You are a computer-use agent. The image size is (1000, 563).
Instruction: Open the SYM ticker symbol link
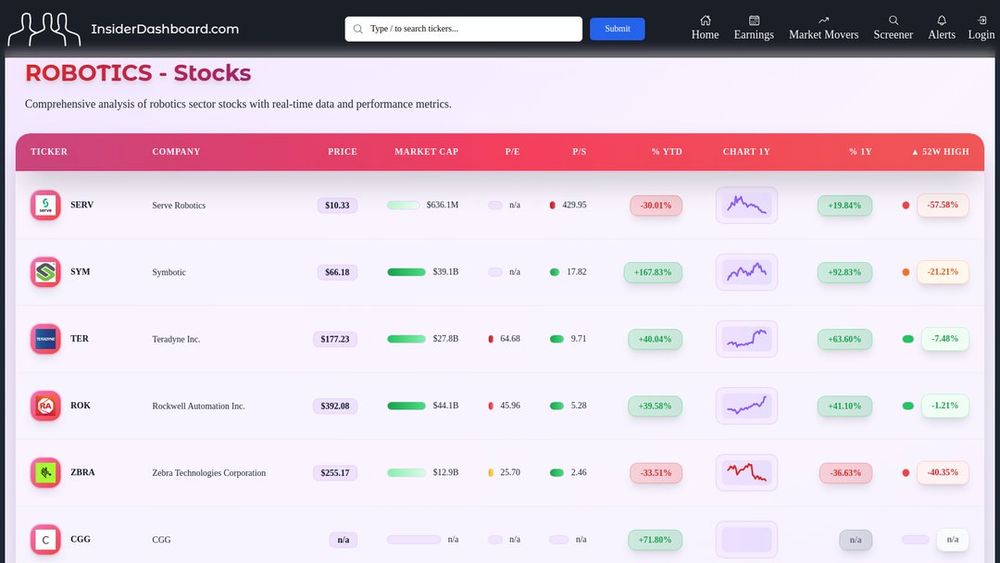[80, 272]
